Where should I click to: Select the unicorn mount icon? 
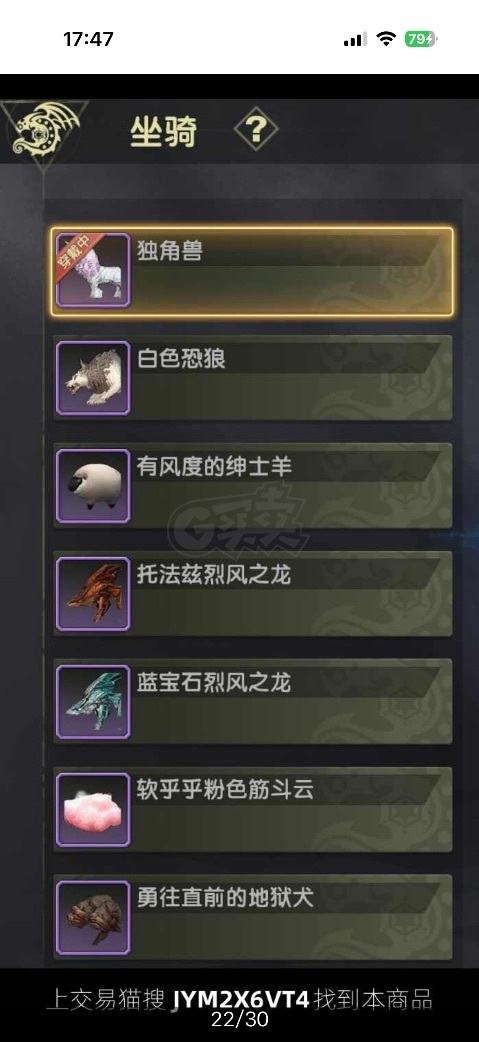93,270
